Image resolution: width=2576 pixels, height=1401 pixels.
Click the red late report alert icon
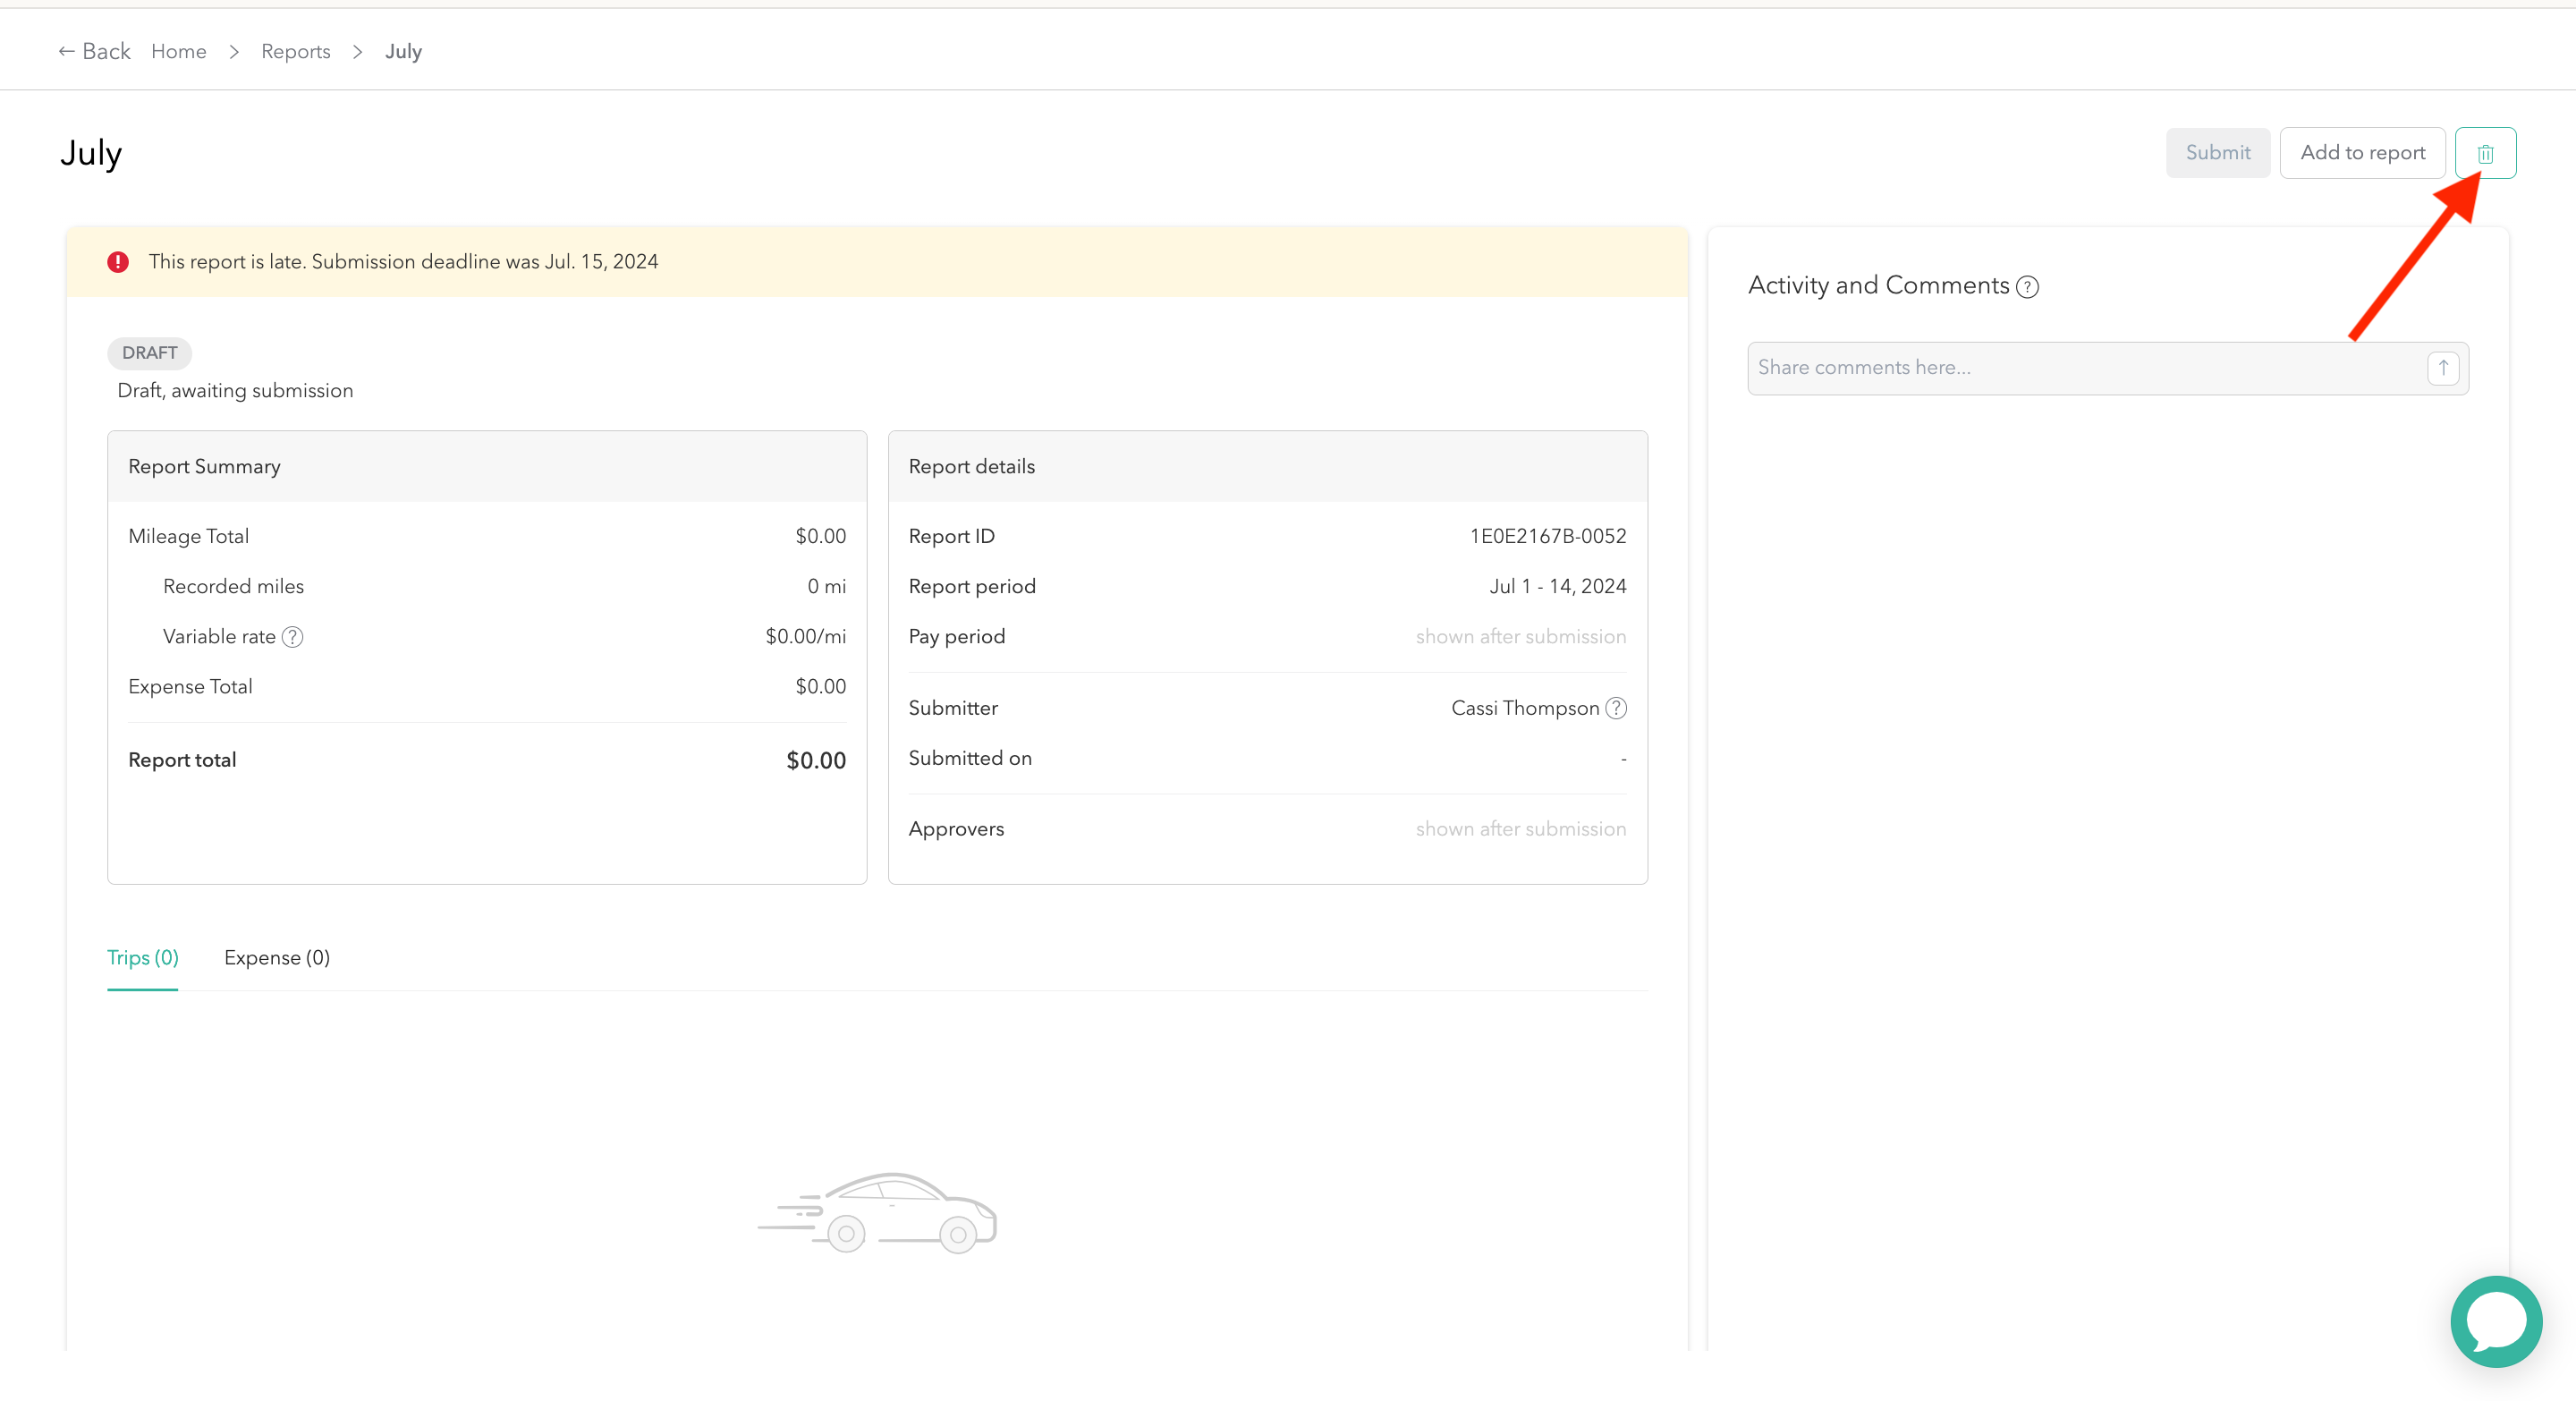118,262
